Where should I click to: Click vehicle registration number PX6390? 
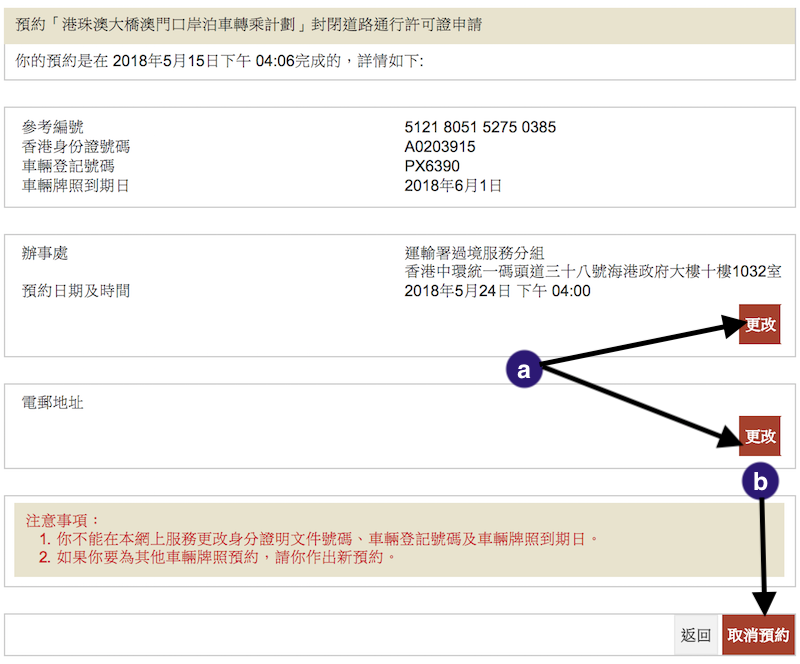pos(432,166)
